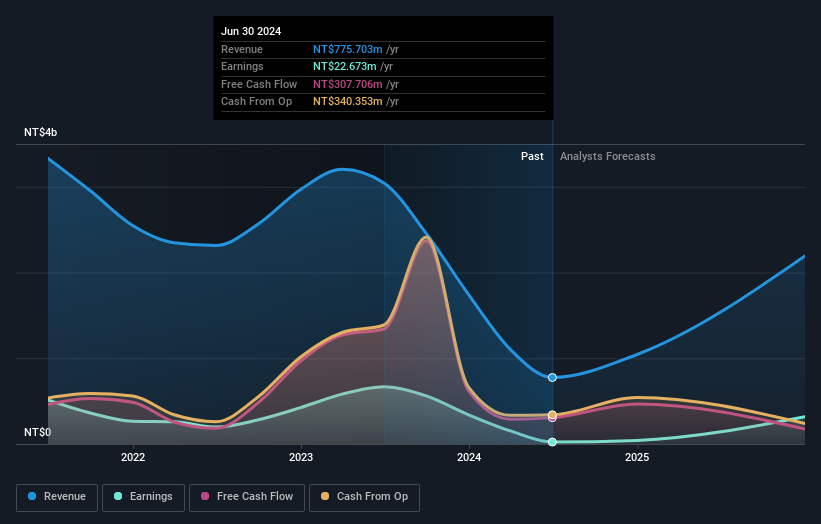Click the NT$4b y-axis label

(x=40, y=132)
